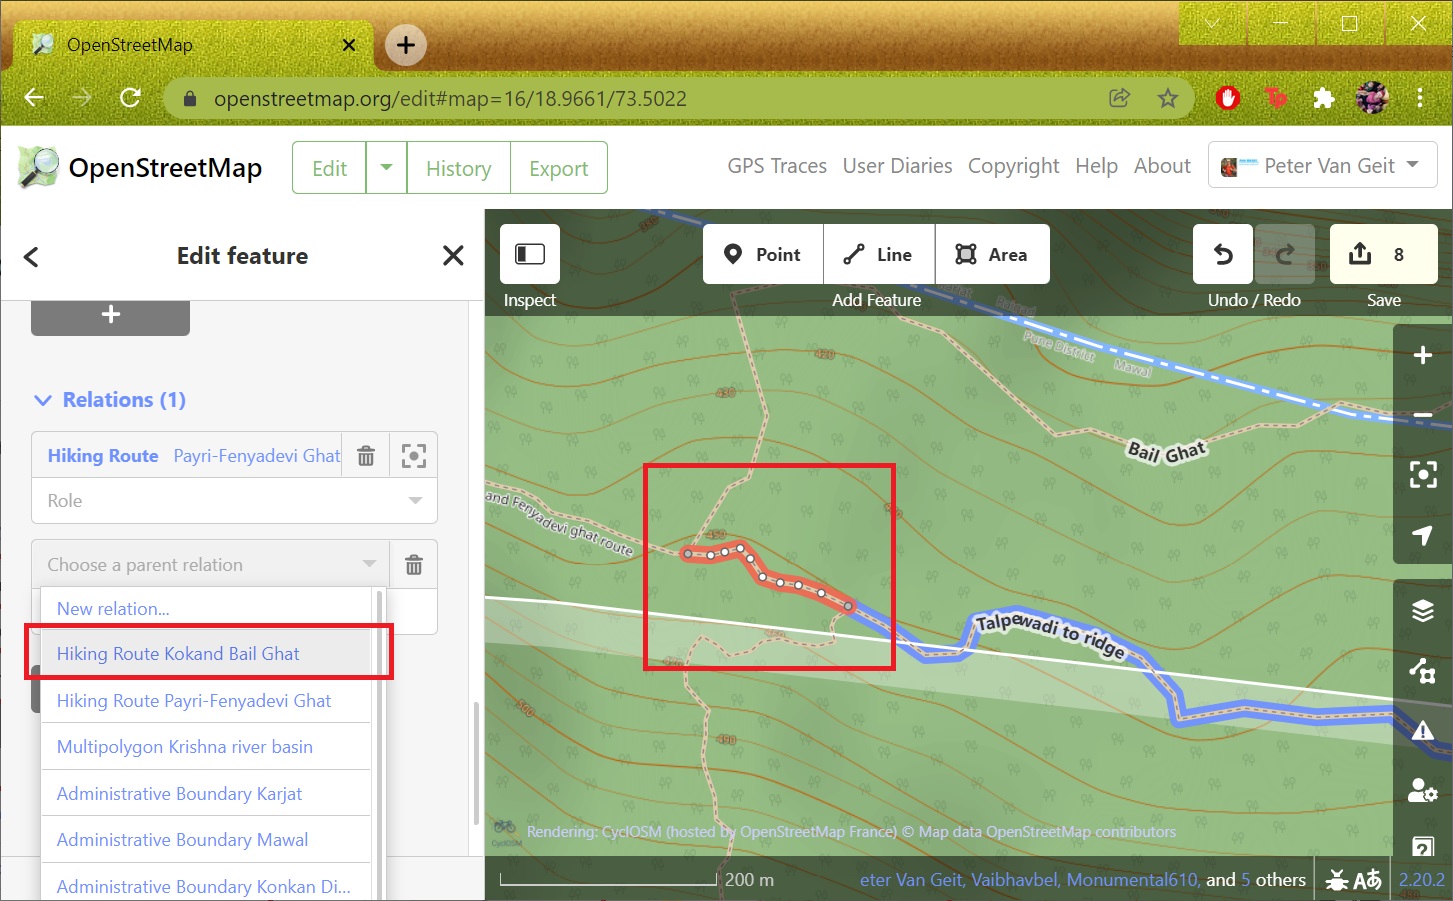
Task: Select Hiking Route Kokand Bail Ghat
Action: click(206, 654)
